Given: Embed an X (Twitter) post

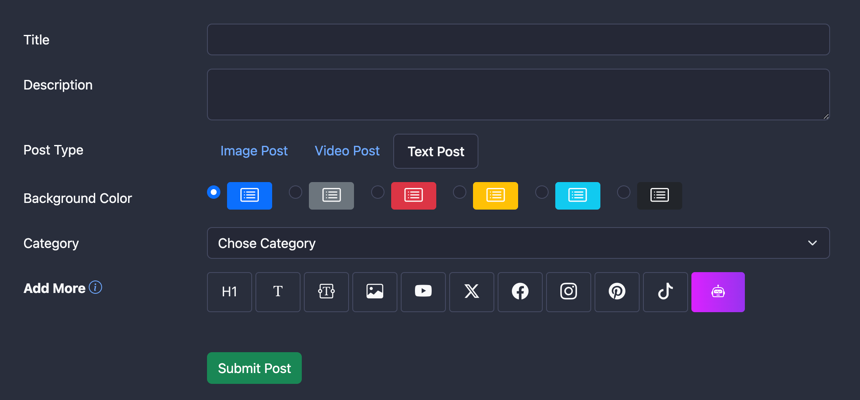Looking at the screenshot, I should (471, 292).
